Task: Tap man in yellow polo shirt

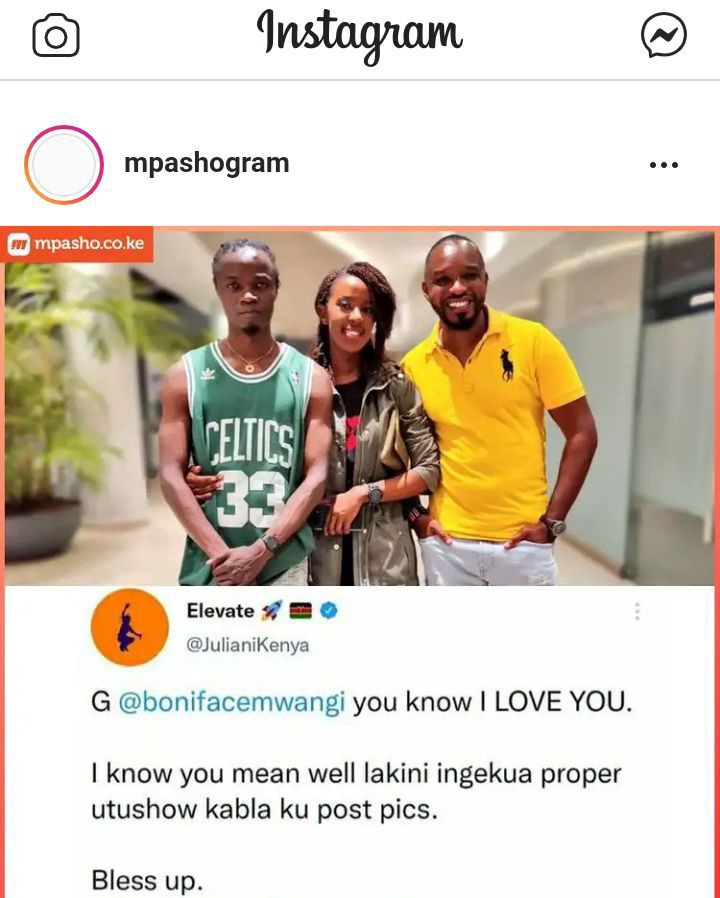Action: (495, 409)
